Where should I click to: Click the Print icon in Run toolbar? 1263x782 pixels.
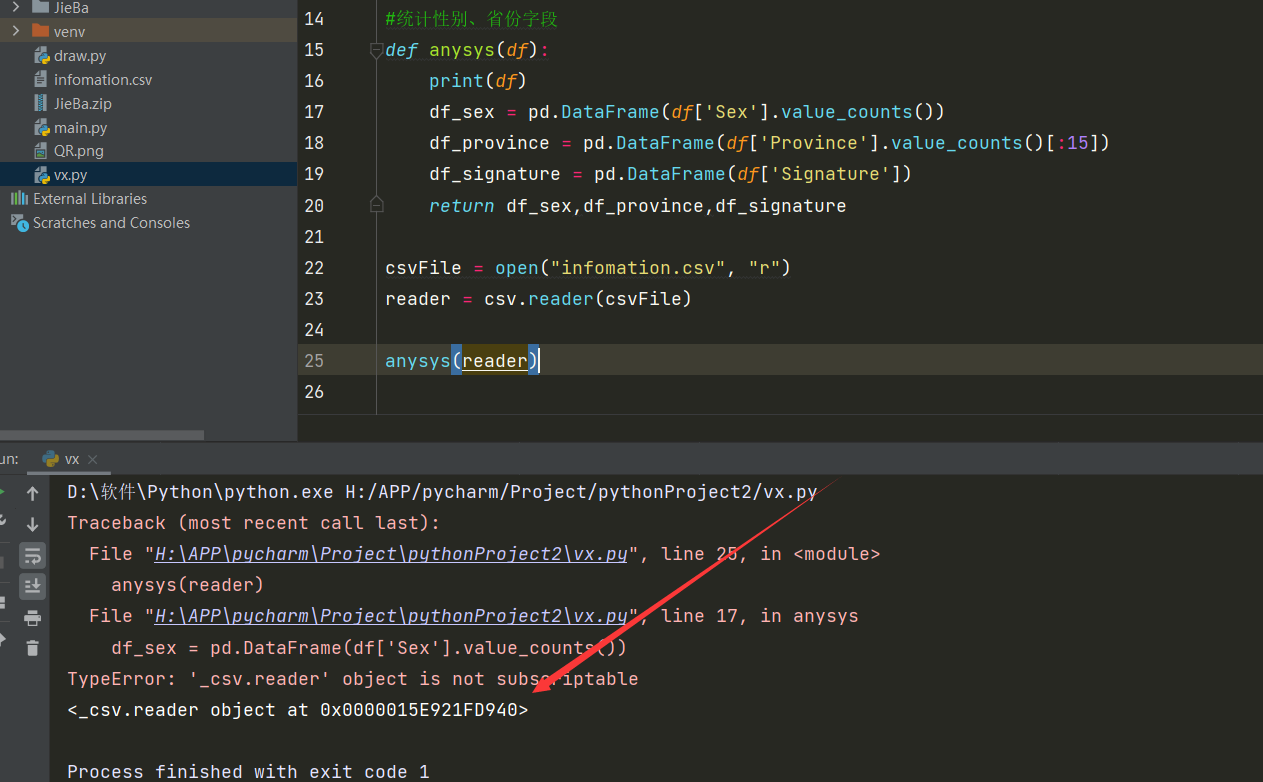click(32, 618)
